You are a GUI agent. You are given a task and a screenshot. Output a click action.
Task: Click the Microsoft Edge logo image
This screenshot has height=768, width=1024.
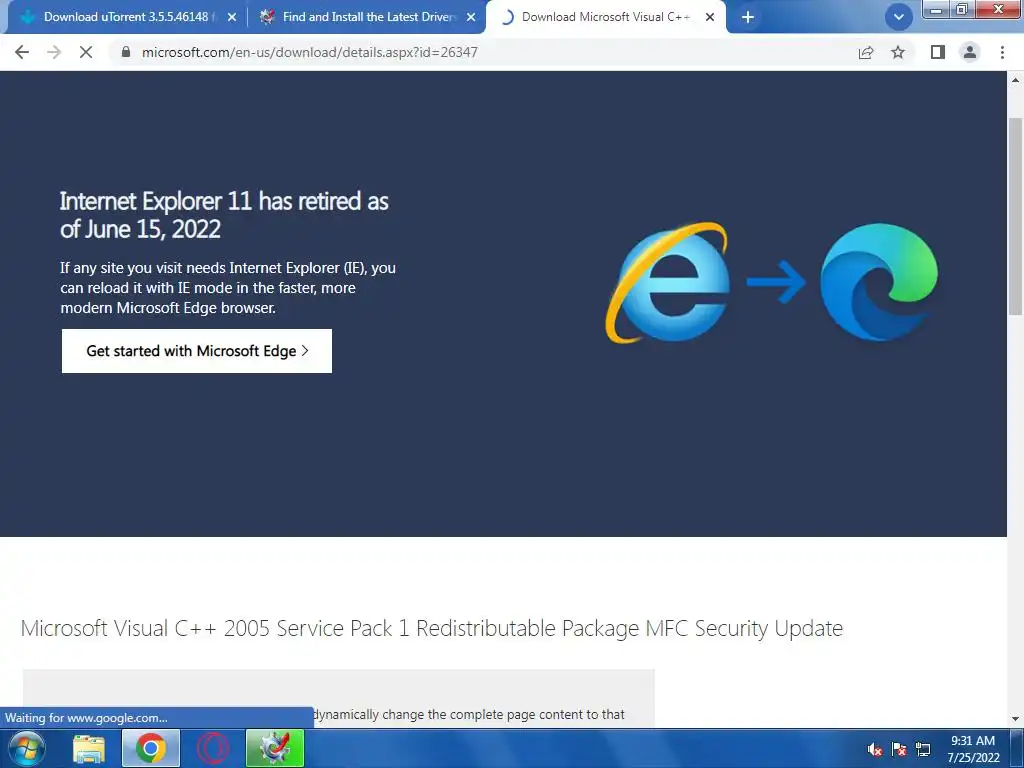879,282
